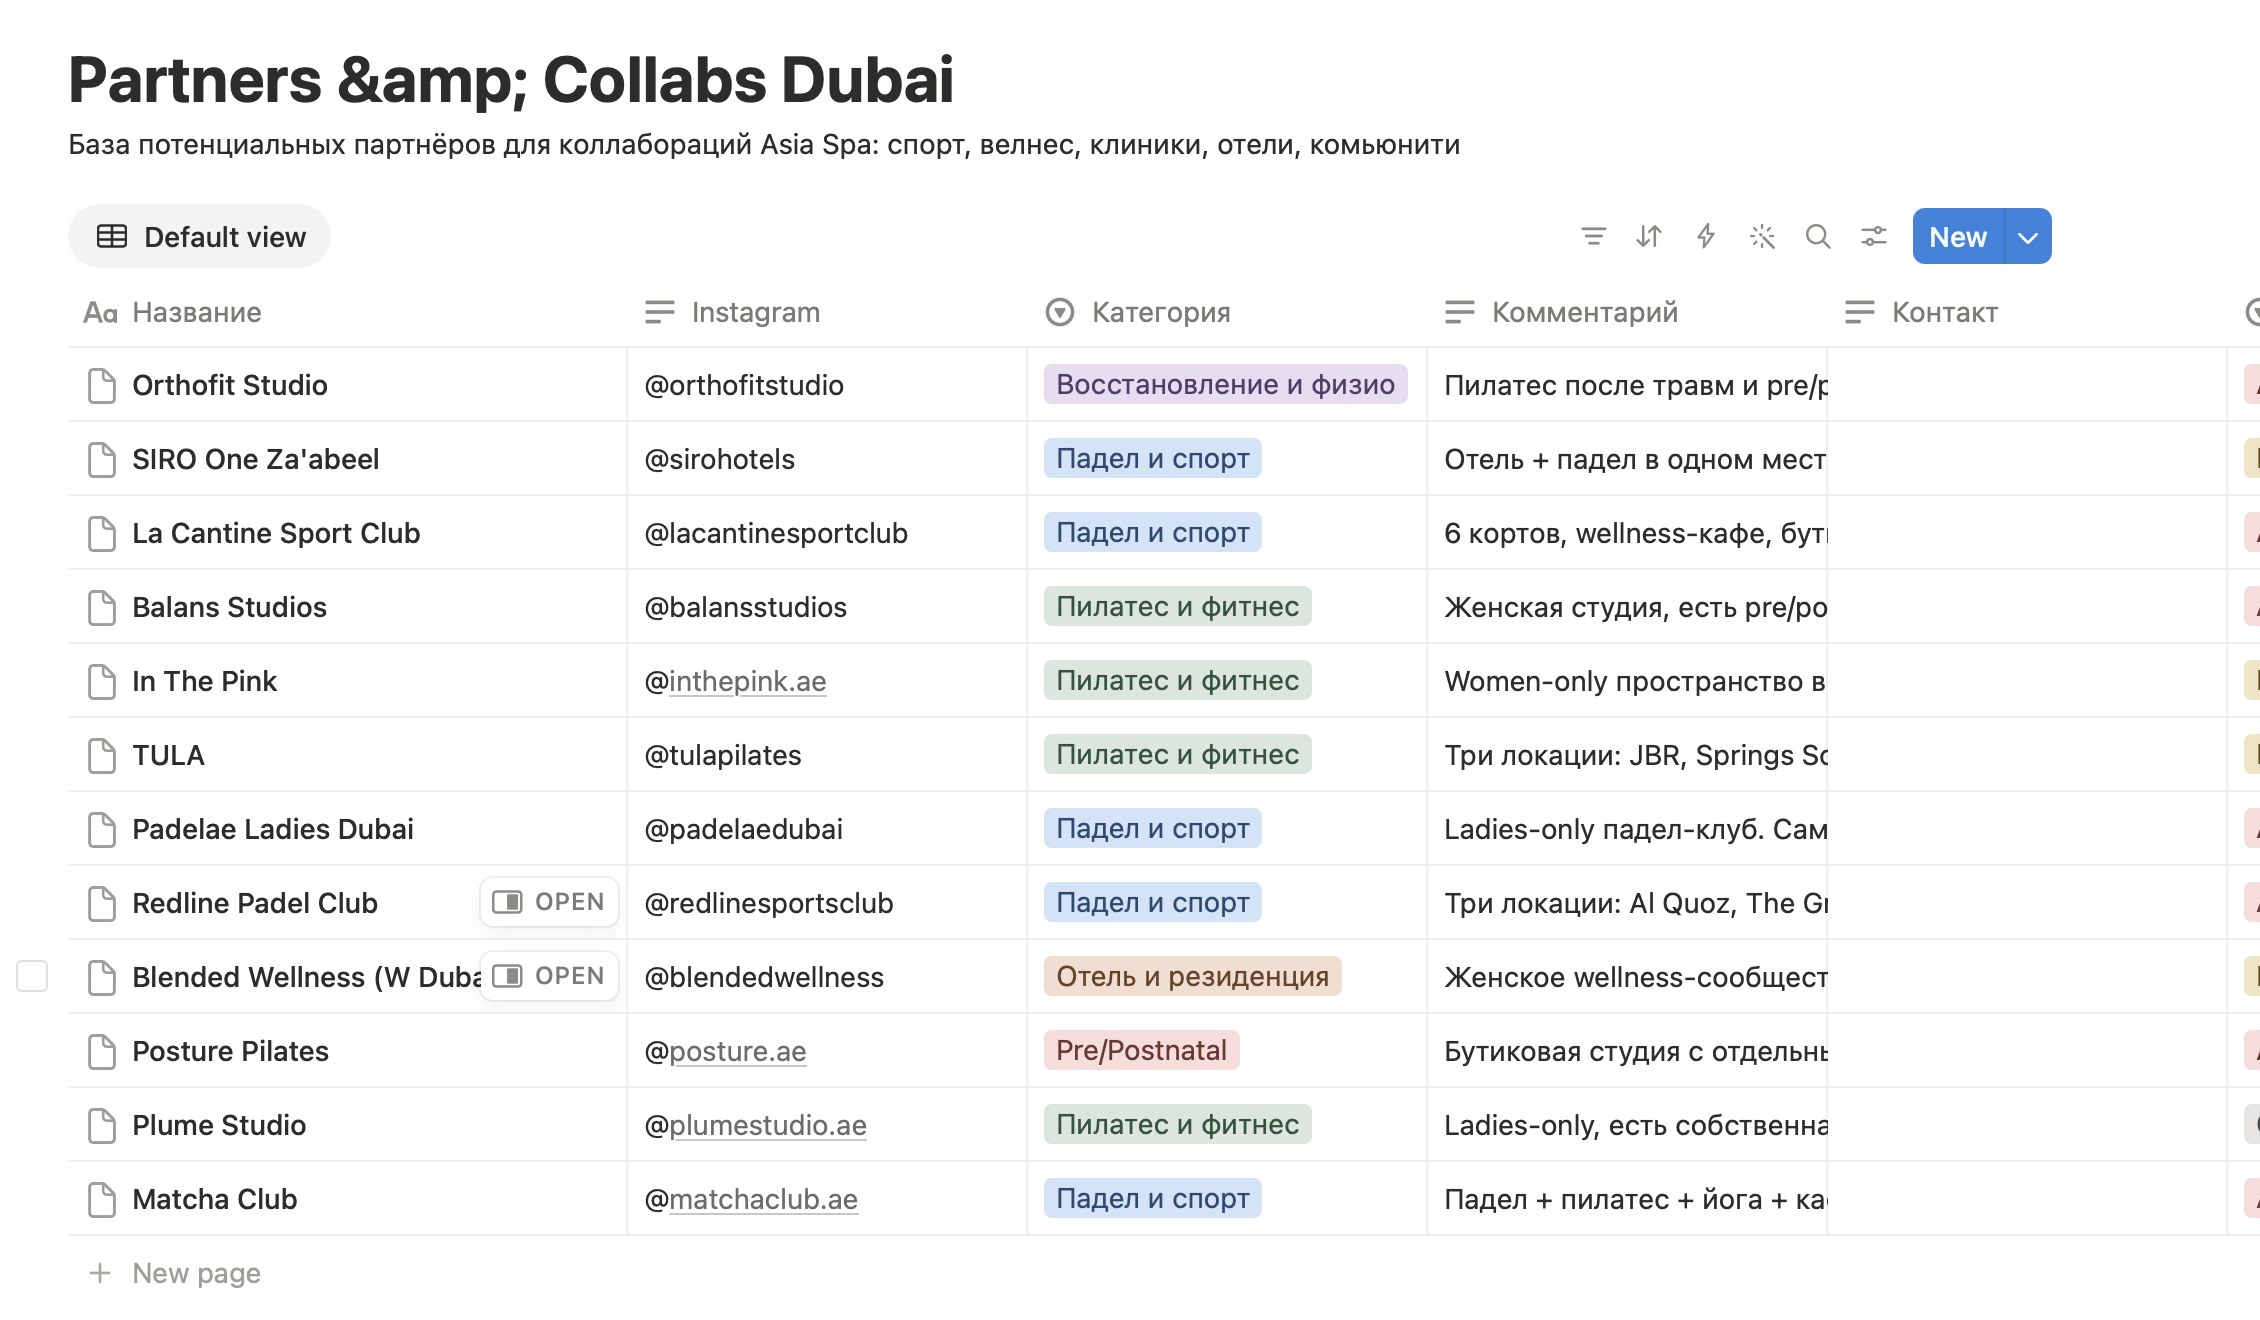Open the filter icon in toolbar
This screenshot has height=1320, width=2260.
coord(1593,237)
